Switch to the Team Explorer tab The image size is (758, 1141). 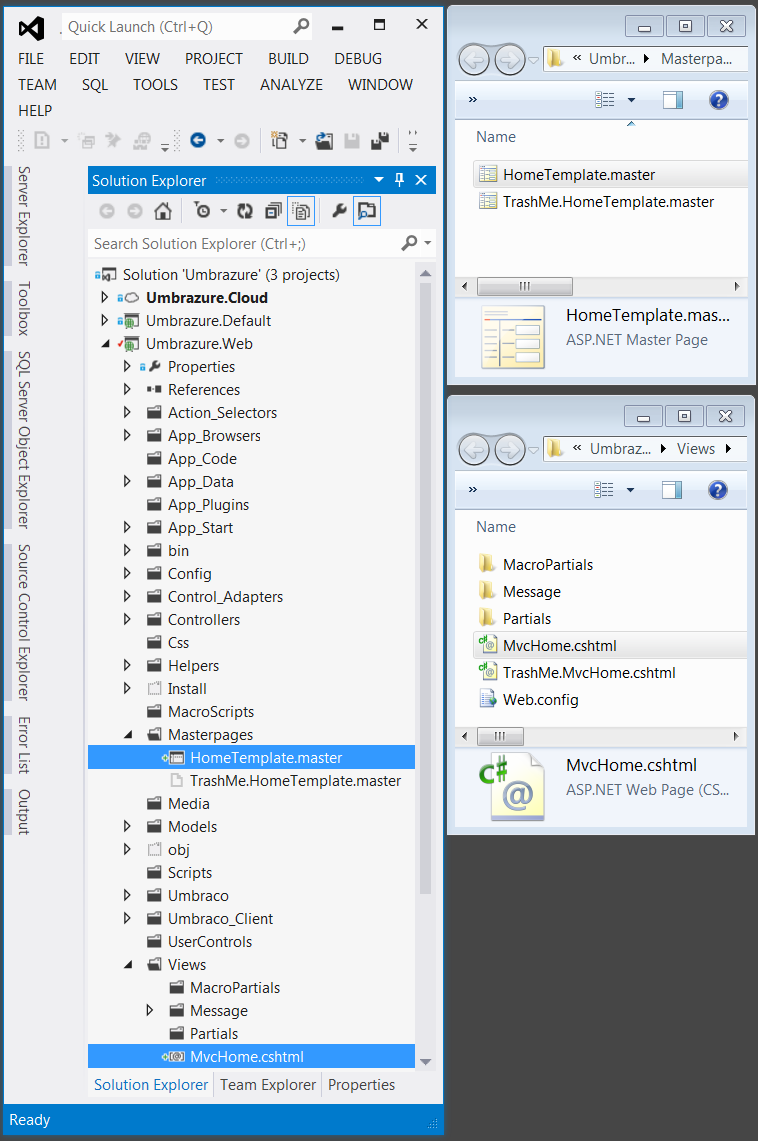268,1084
